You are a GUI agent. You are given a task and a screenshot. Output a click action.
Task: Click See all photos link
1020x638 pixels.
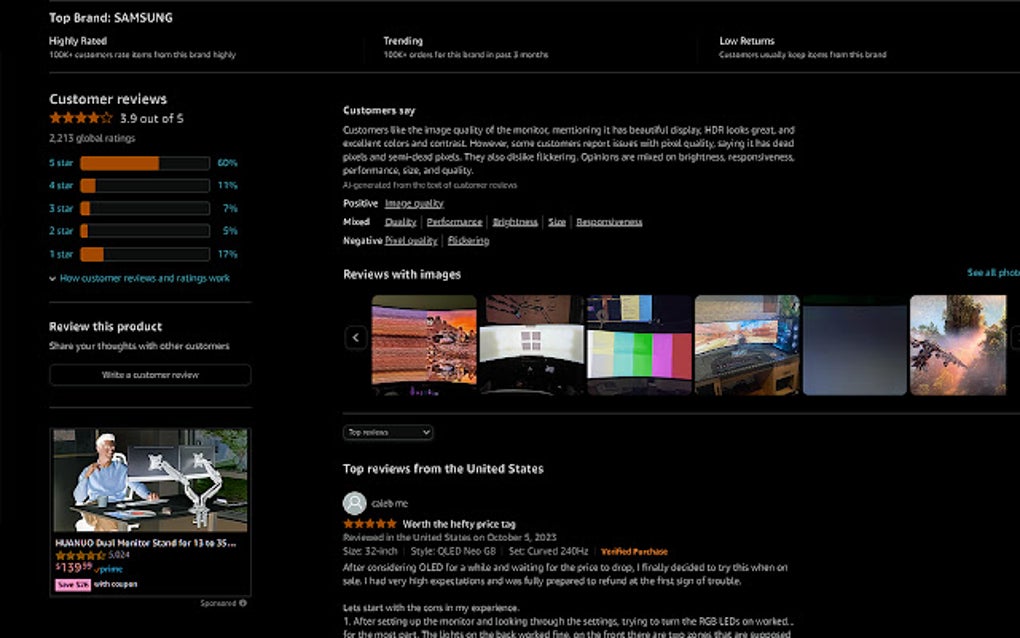pos(993,272)
